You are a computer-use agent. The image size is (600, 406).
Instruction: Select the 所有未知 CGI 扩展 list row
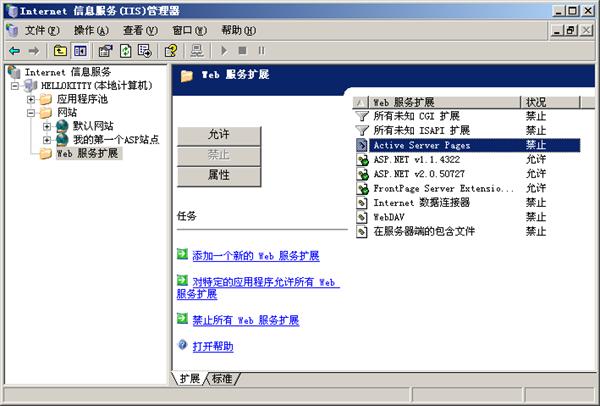pos(468,116)
